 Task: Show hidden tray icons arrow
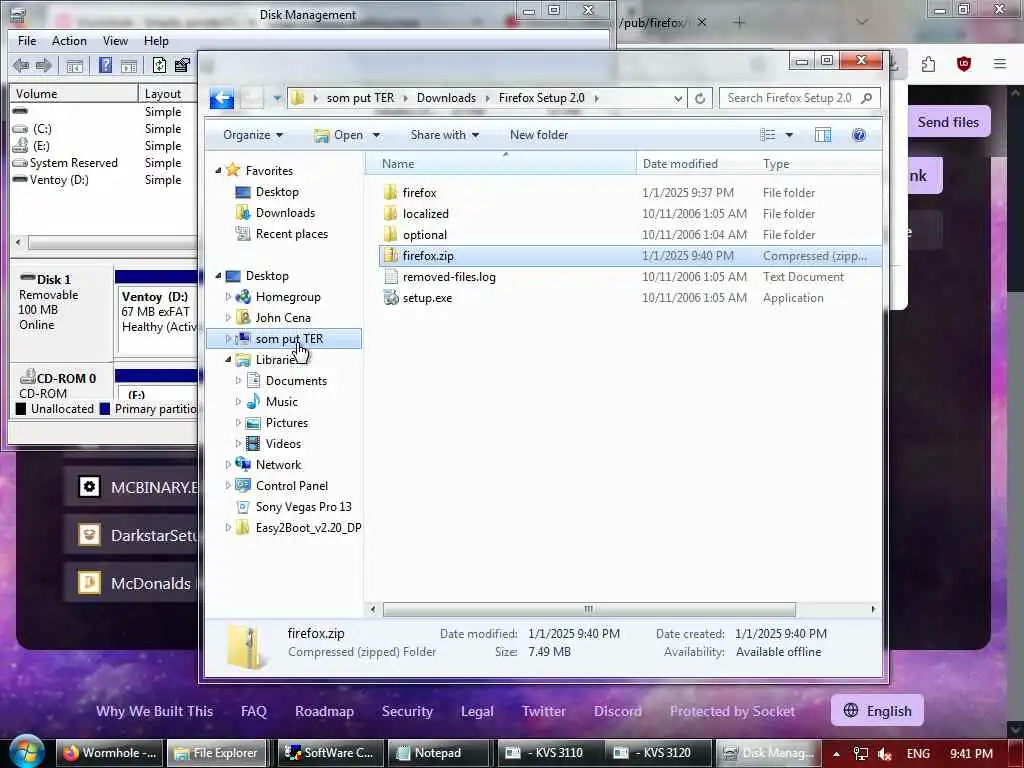coord(836,754)
